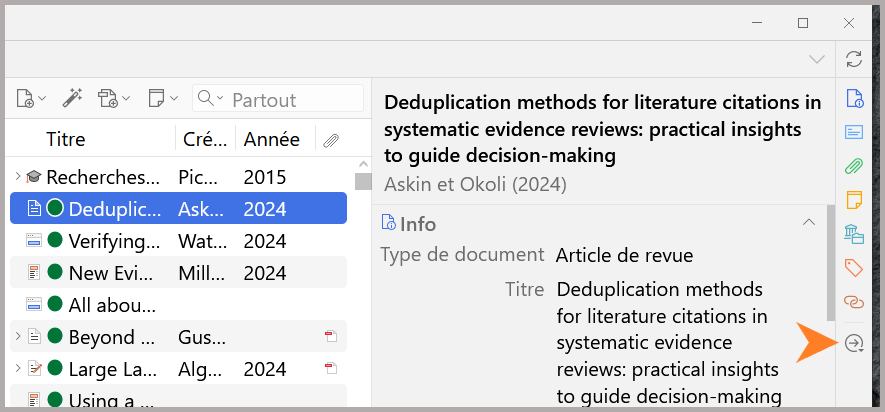Click the Locate arrow-circle icon
885x412 pixels.
coord(854,343)
